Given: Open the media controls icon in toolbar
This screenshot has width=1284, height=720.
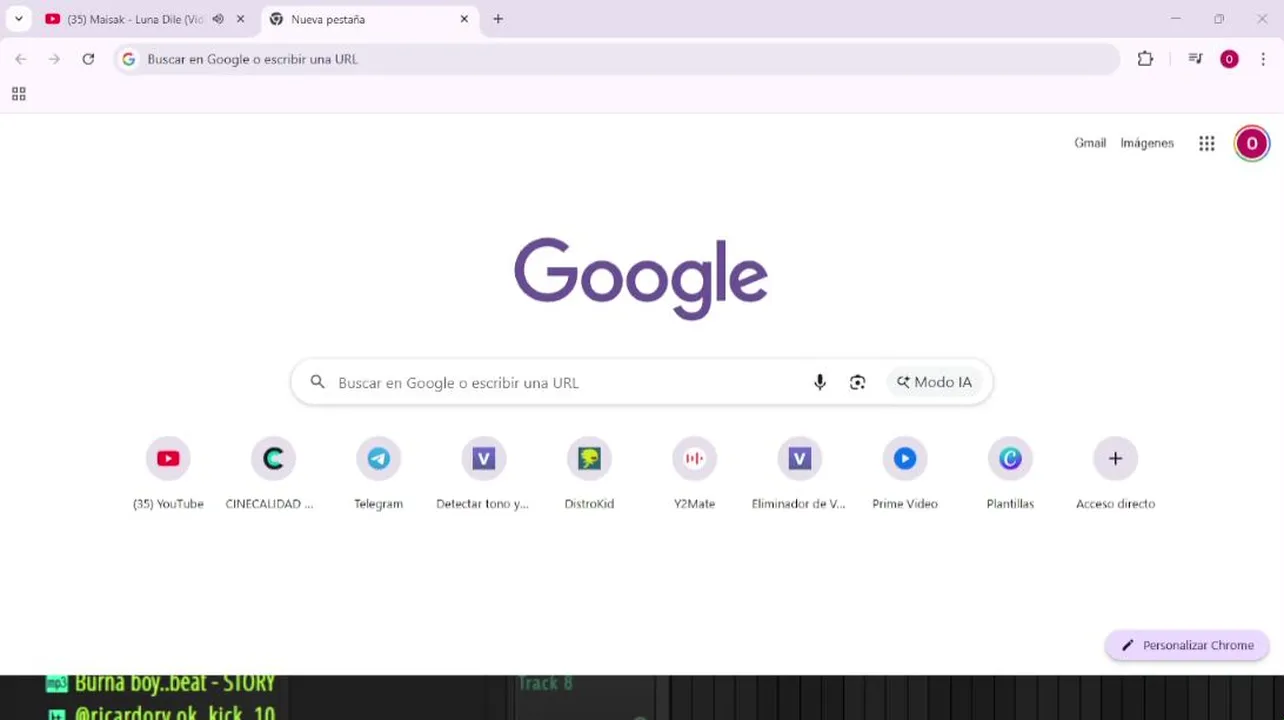Looking at the screenshot, I should [x=1195, y=59].
